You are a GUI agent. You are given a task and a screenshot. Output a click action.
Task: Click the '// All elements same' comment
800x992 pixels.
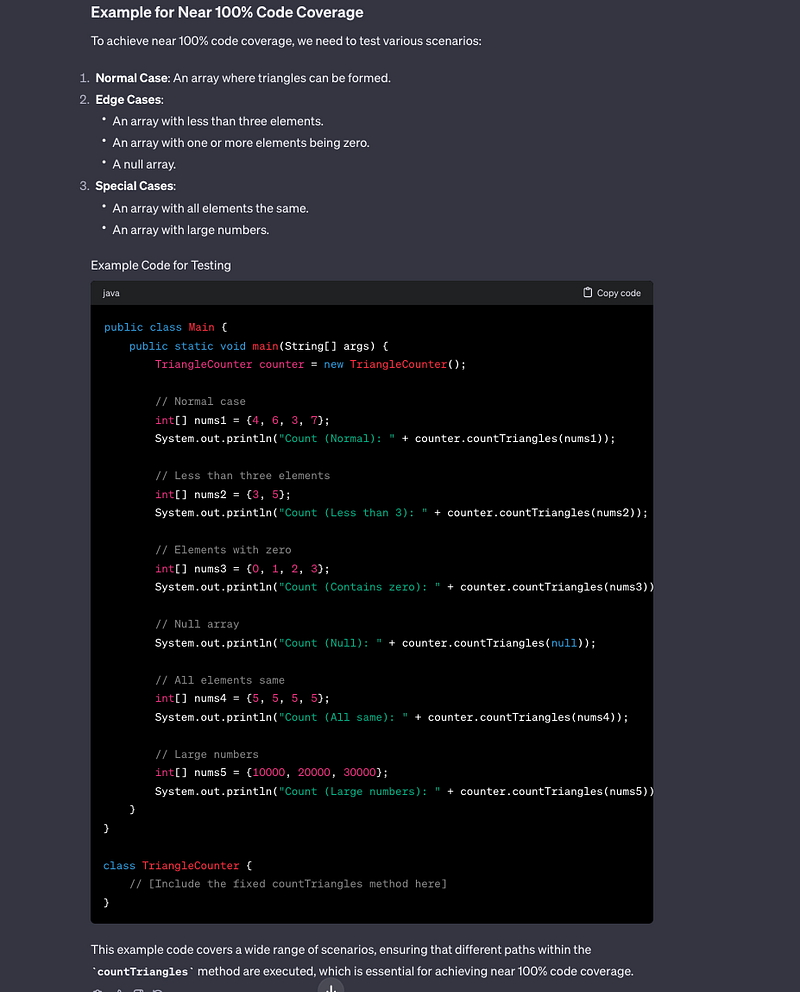pos(219,680)
